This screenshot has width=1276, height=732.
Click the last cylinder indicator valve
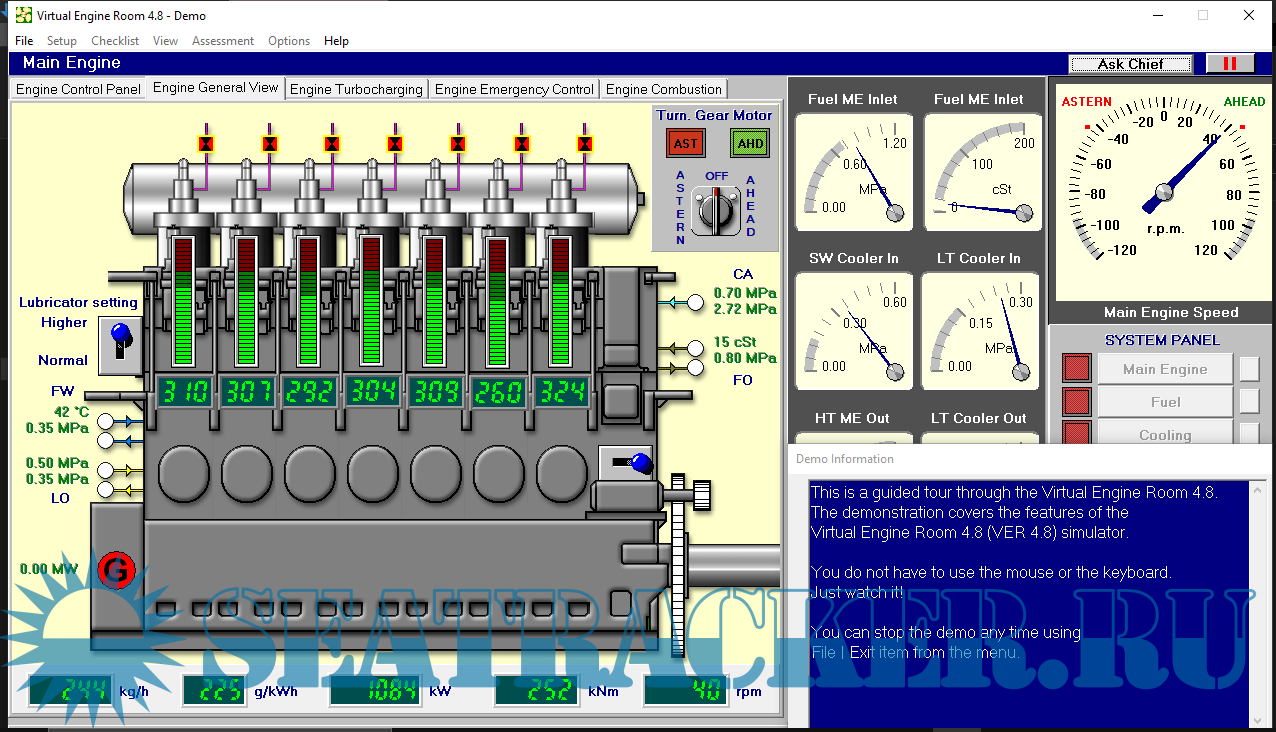(584, 144)
